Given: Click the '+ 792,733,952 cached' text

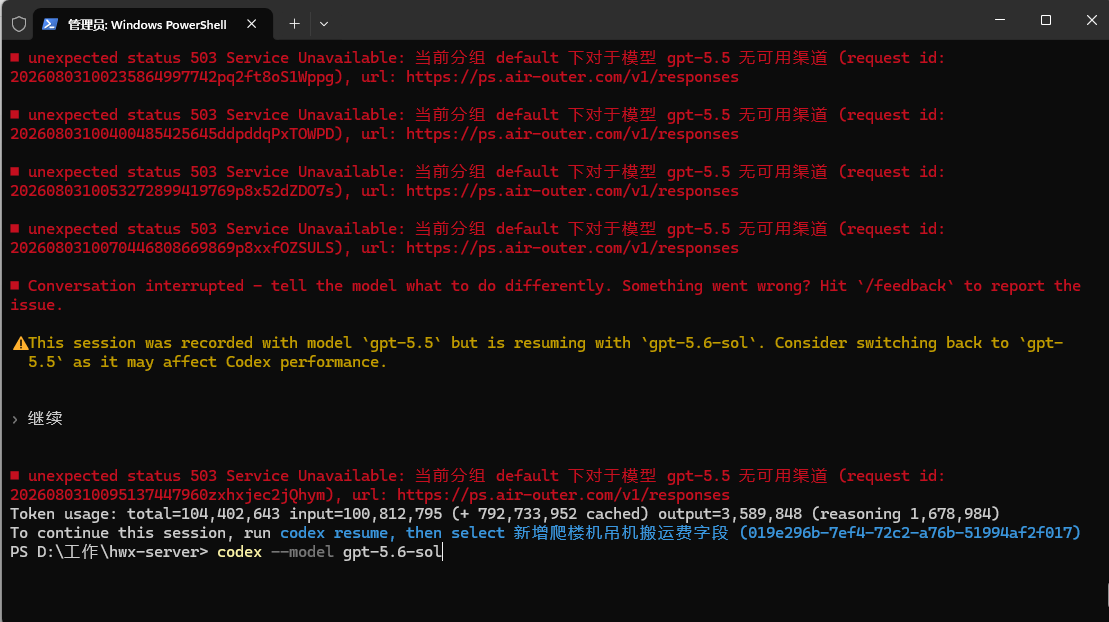Looking at the screenshot, I should pos(550,514).
